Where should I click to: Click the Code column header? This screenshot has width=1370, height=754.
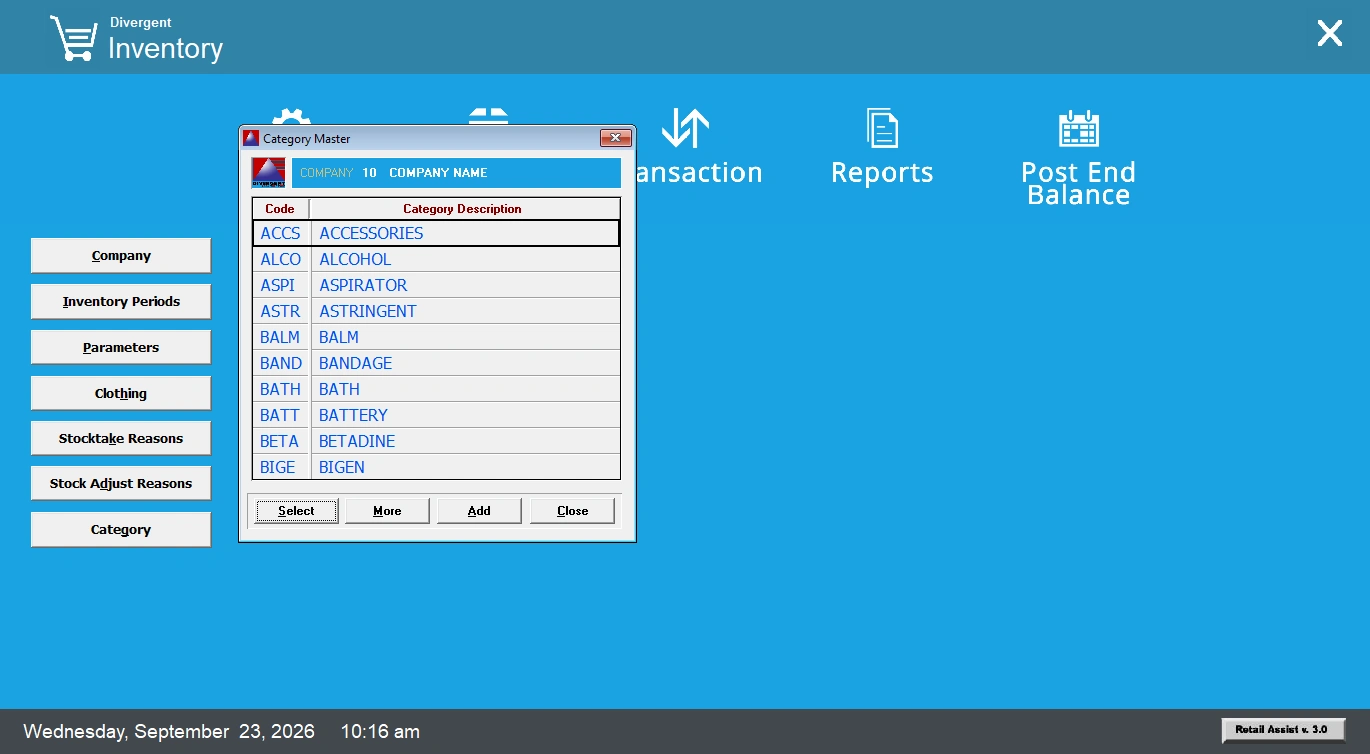280,209
